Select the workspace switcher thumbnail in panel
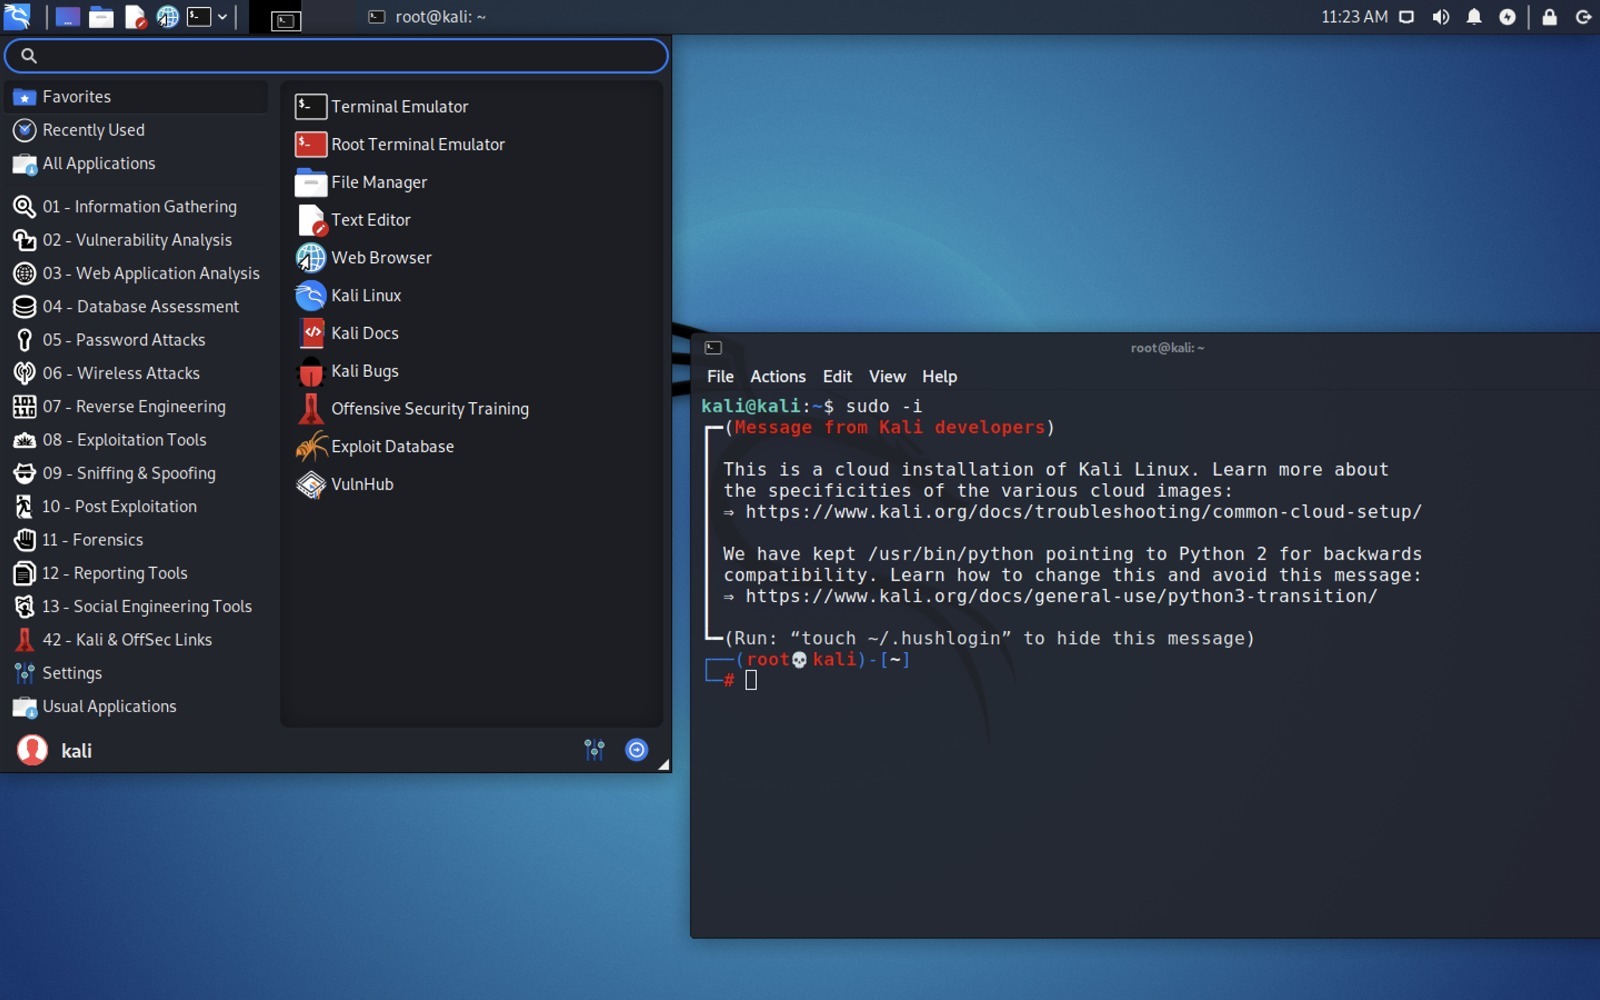Viewport: 1600px width, 1000px height. 285,19
